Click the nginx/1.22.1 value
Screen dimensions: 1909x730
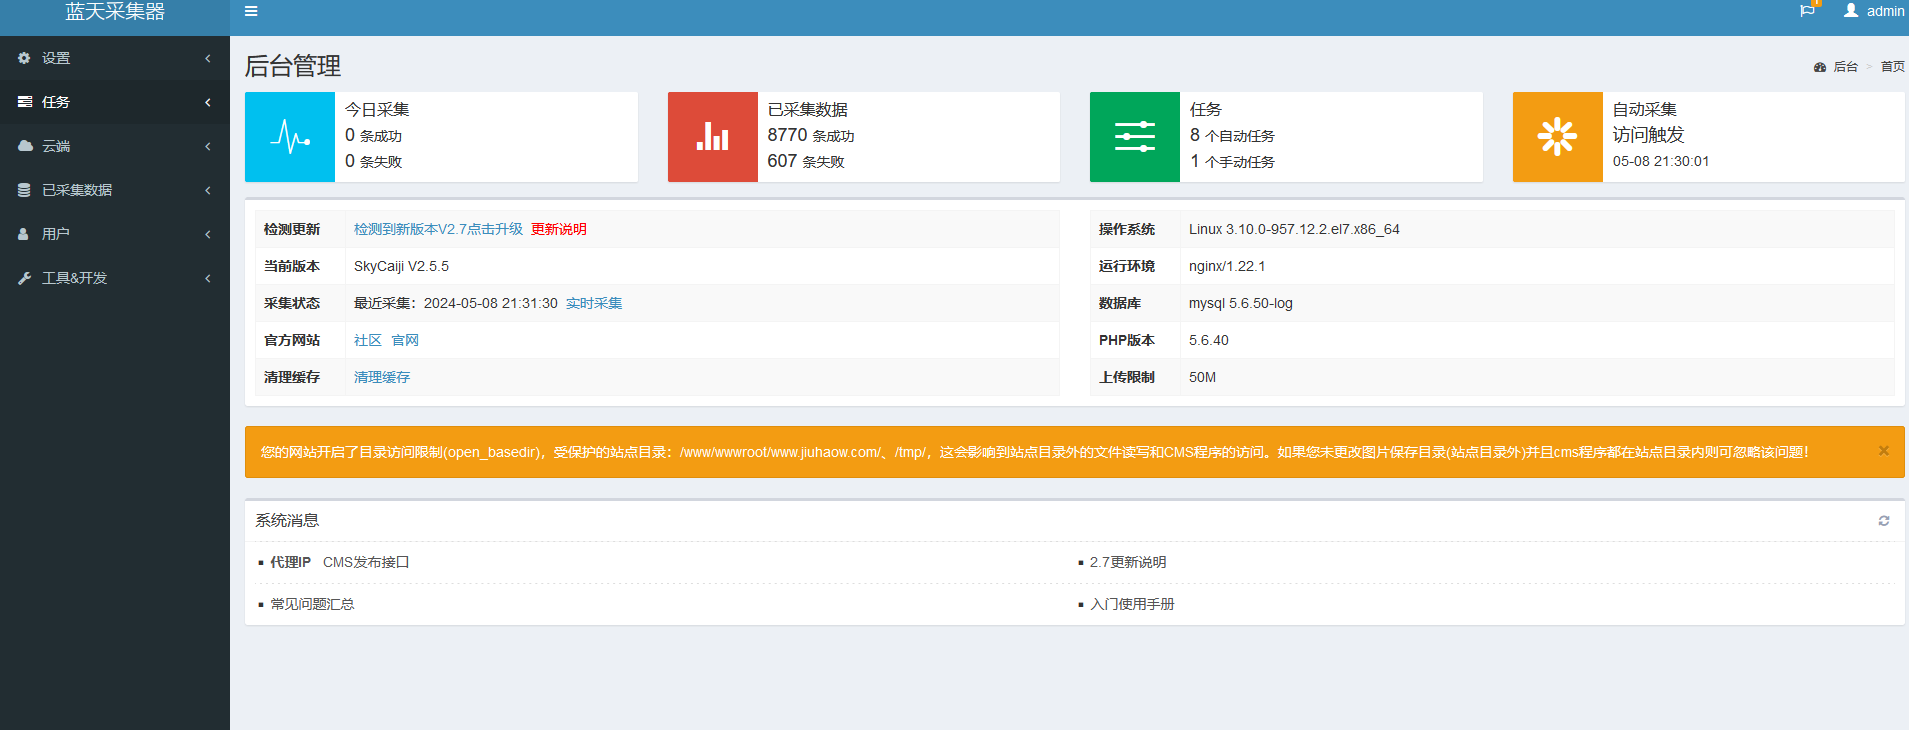(x=1227, y=266)
